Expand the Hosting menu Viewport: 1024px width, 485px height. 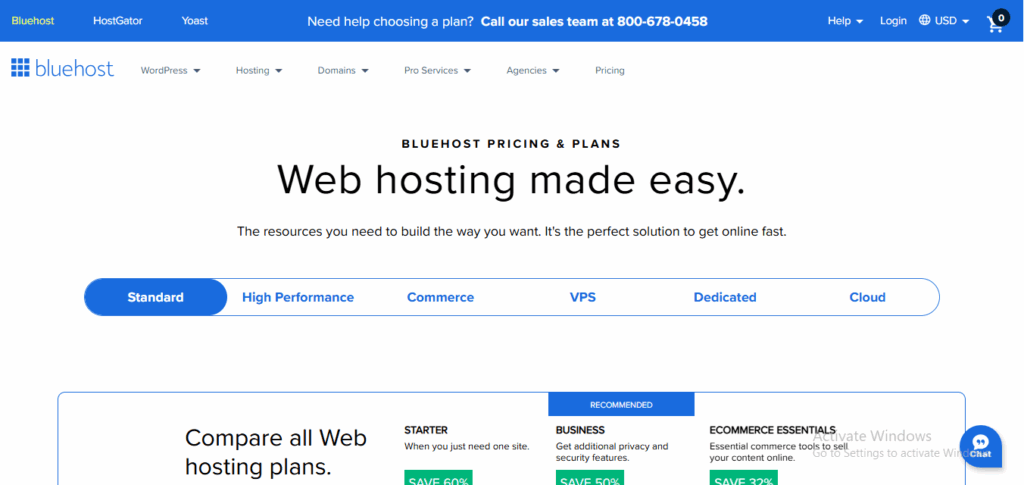(x=259, y=70)
